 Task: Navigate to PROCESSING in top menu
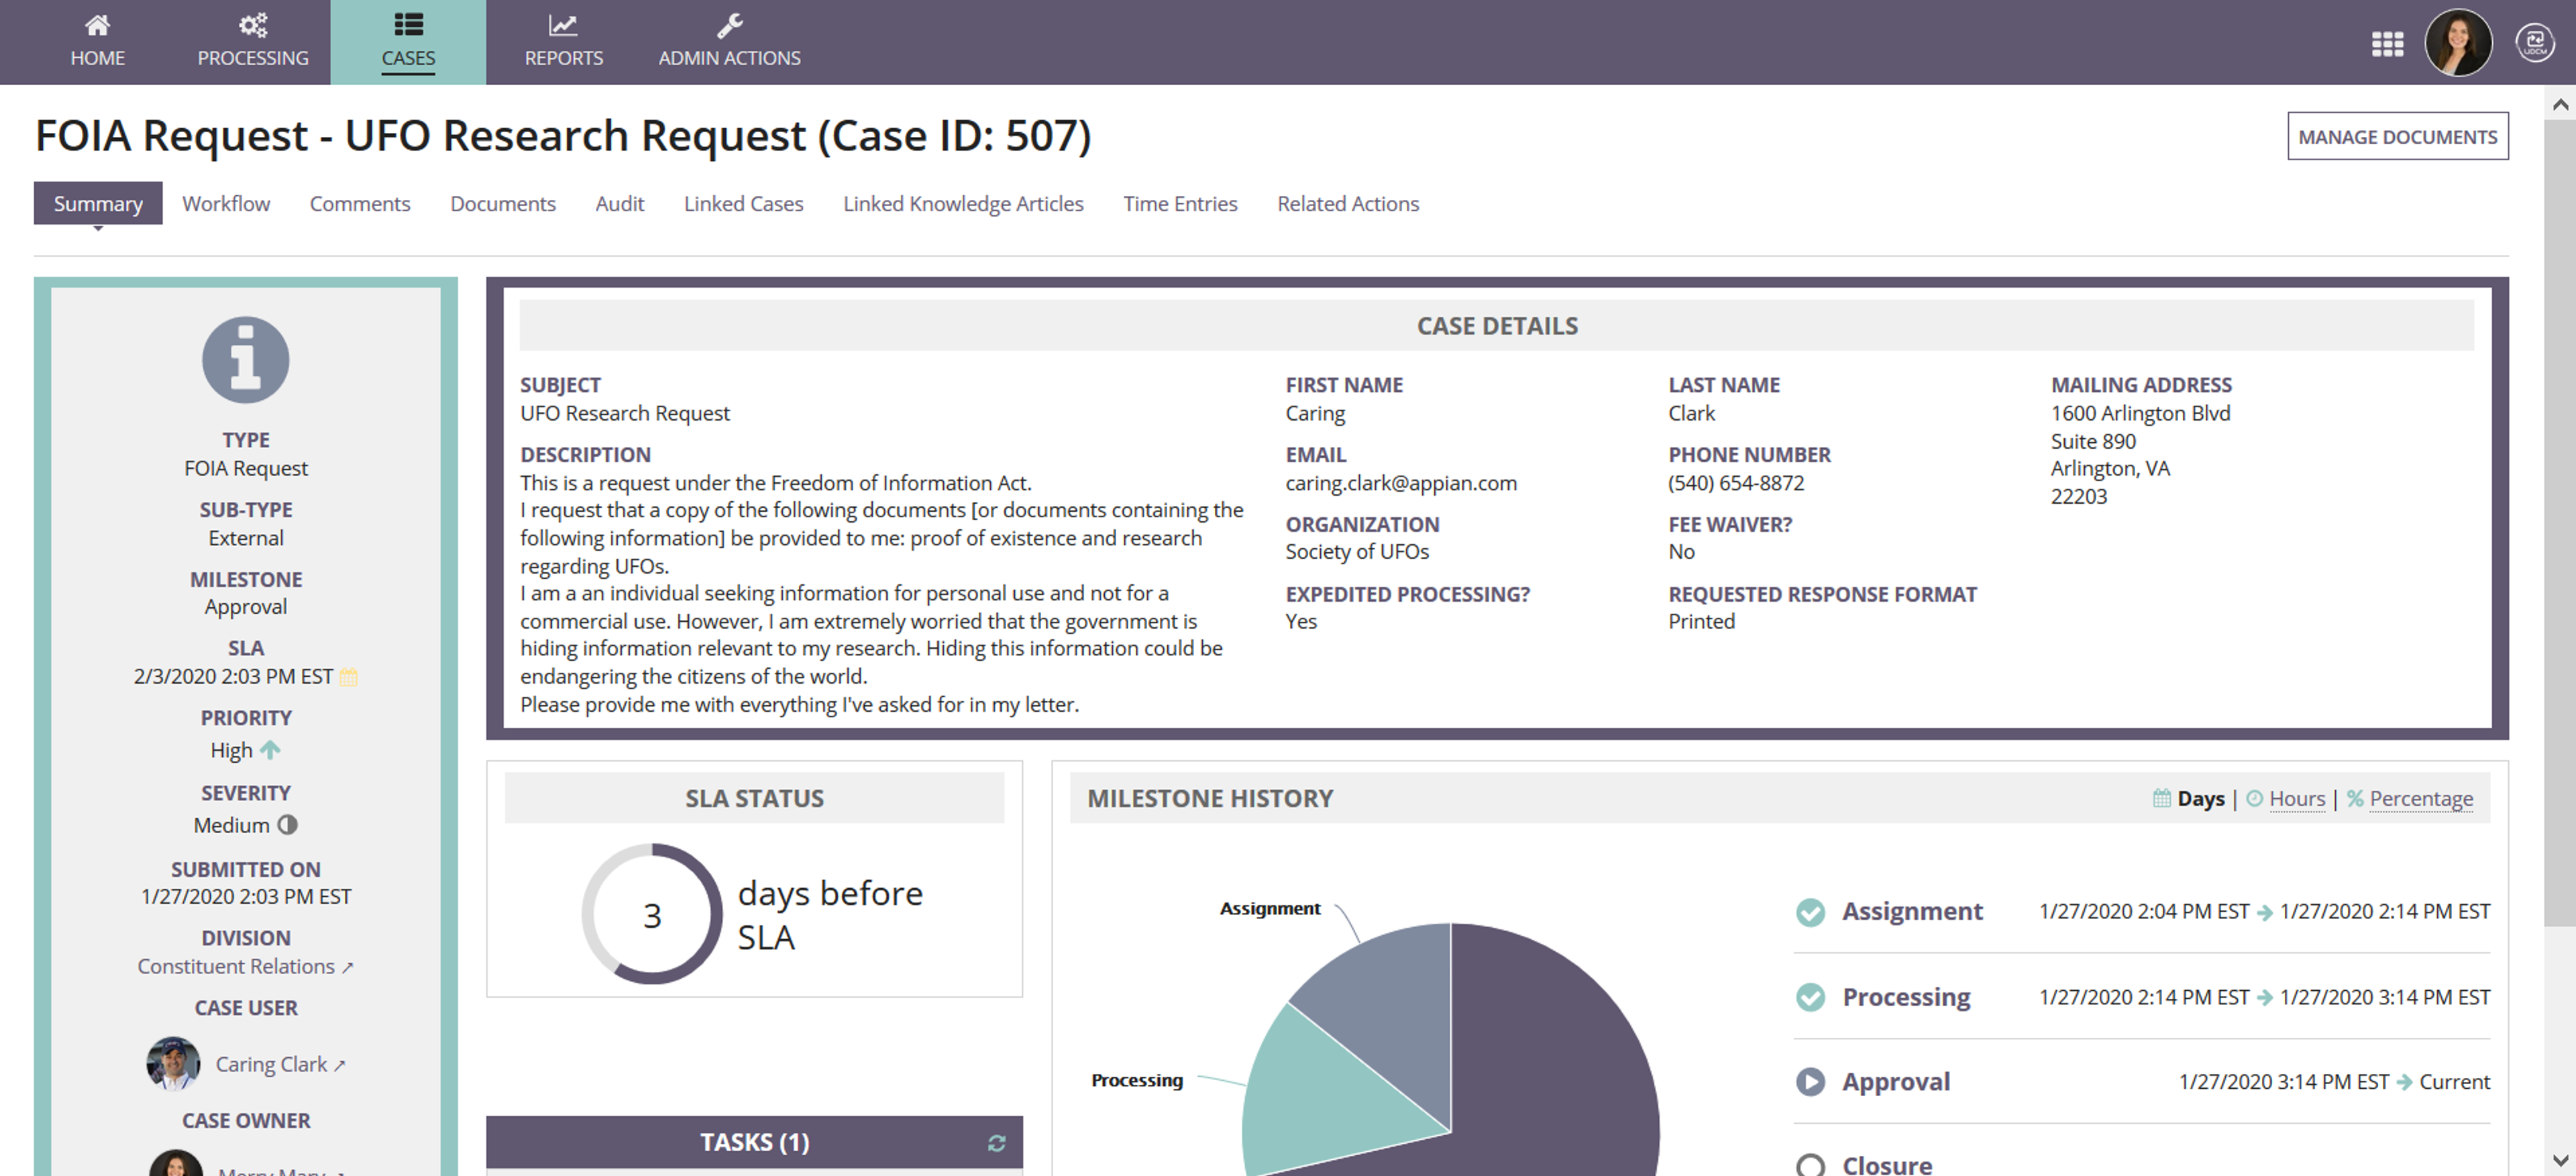(253, 42)
